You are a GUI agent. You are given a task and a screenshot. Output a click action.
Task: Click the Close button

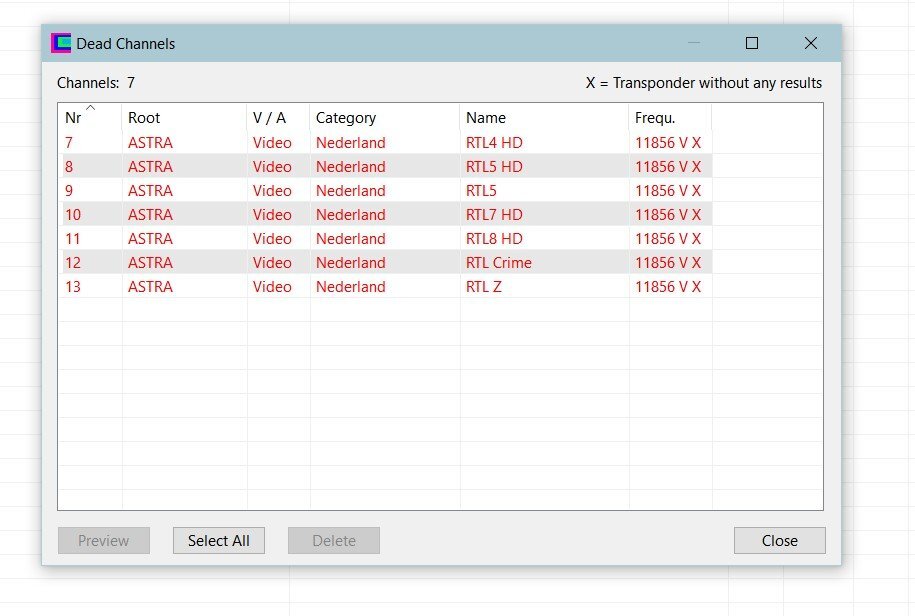coord(780,541)
